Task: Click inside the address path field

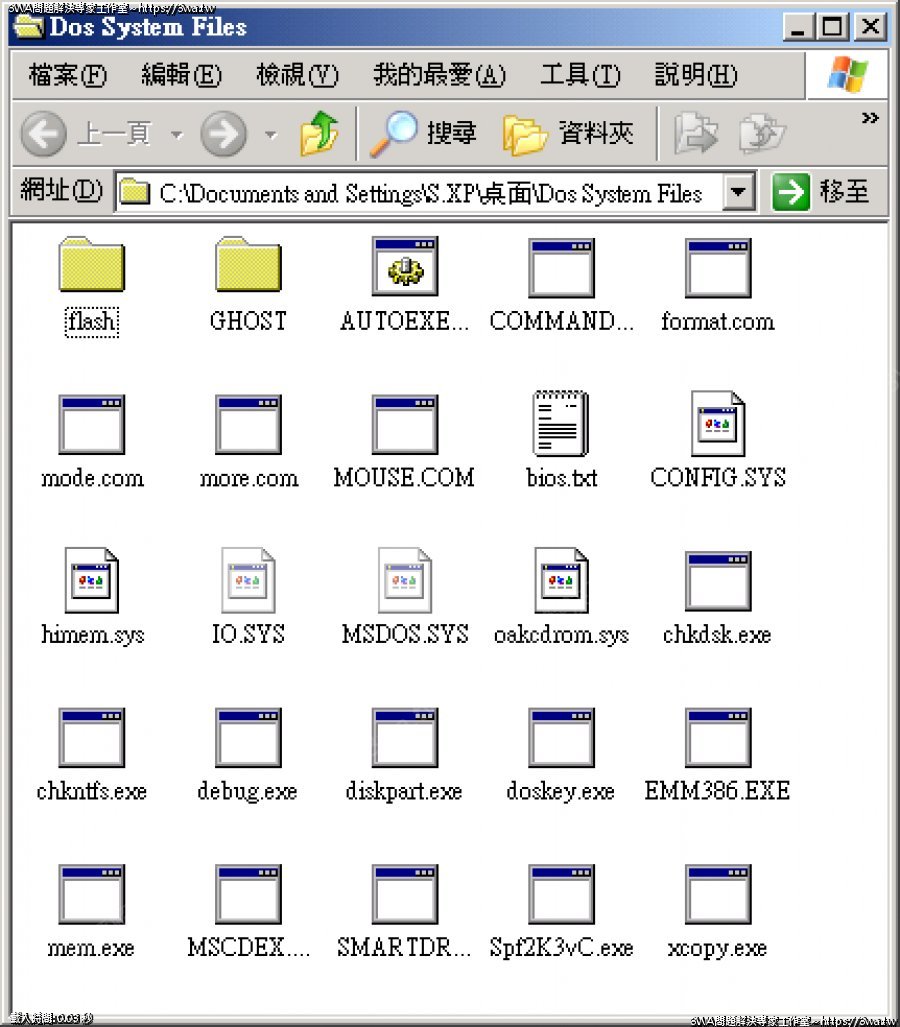Action: pyautogui.click(x=430, y=193)
